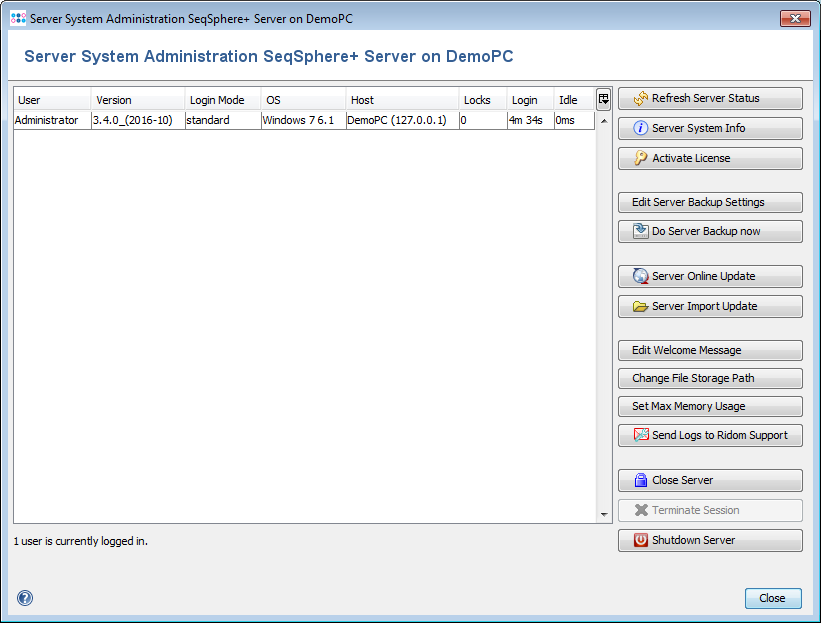The height and width of the screenshot is (623, 821).
Task: Open Edit Server Backup Settings
Action: [710, 202]
